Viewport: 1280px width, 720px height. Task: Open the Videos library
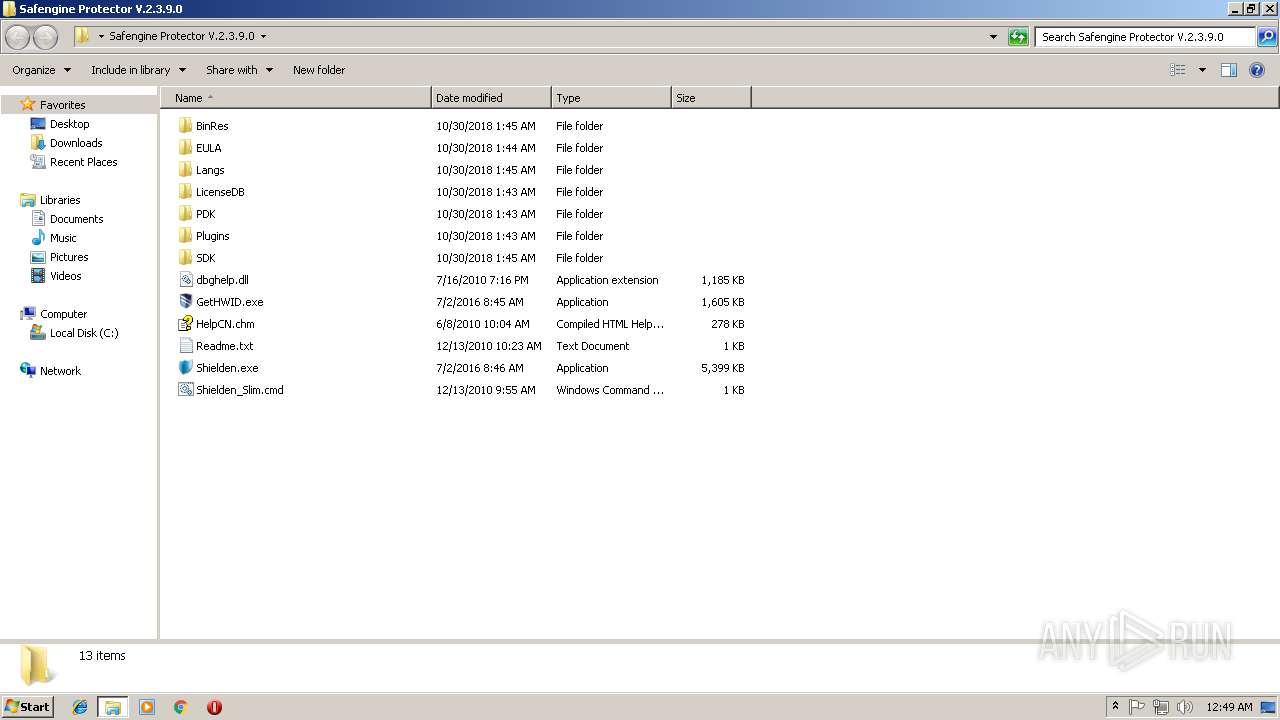[66, 276]
